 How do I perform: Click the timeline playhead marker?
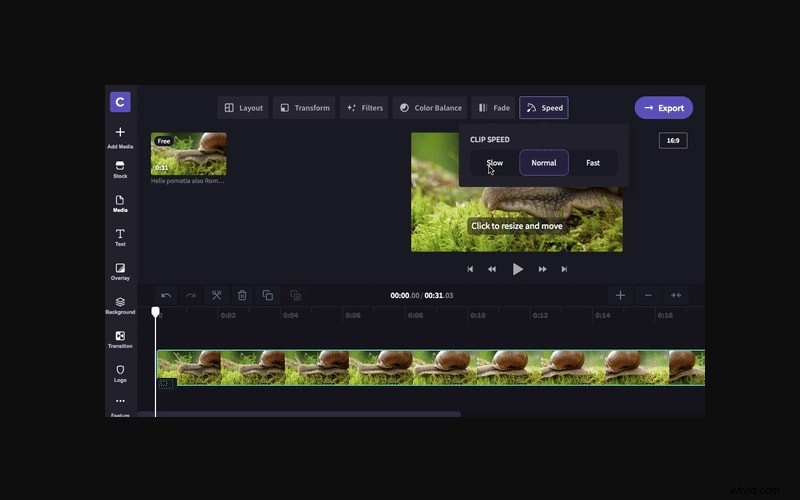pyautogui.click(x=155, y=311)
